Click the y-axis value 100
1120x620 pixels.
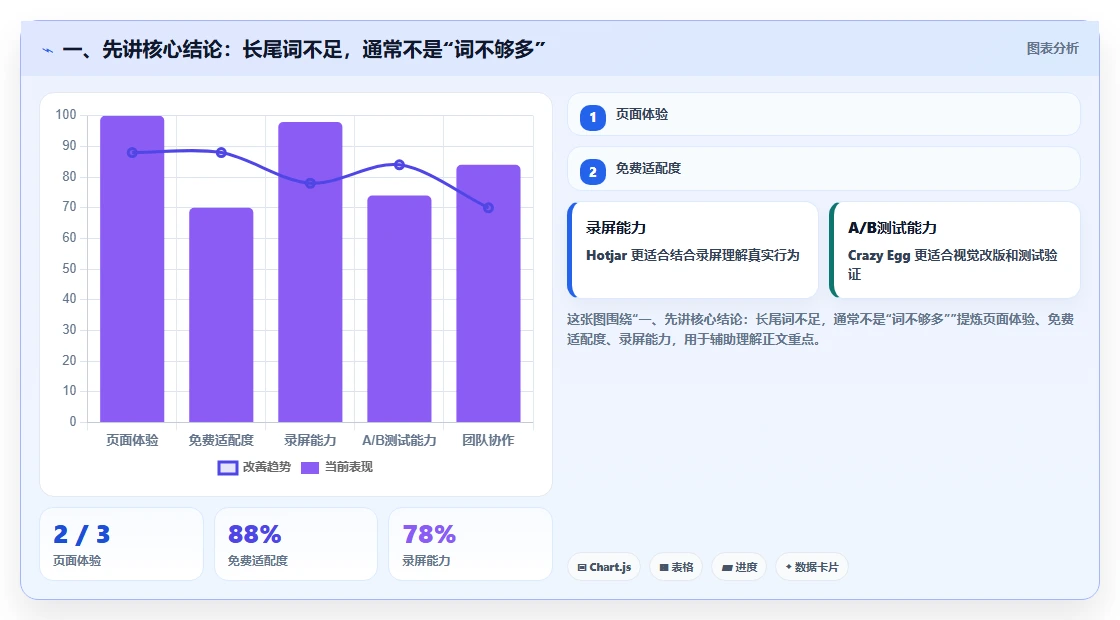click(66, 114)
